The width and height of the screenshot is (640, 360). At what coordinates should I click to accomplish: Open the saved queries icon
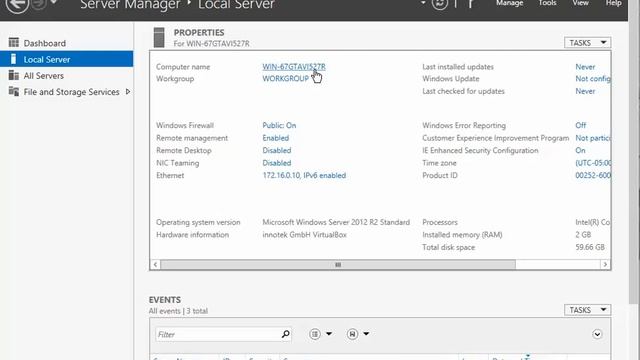352,334
